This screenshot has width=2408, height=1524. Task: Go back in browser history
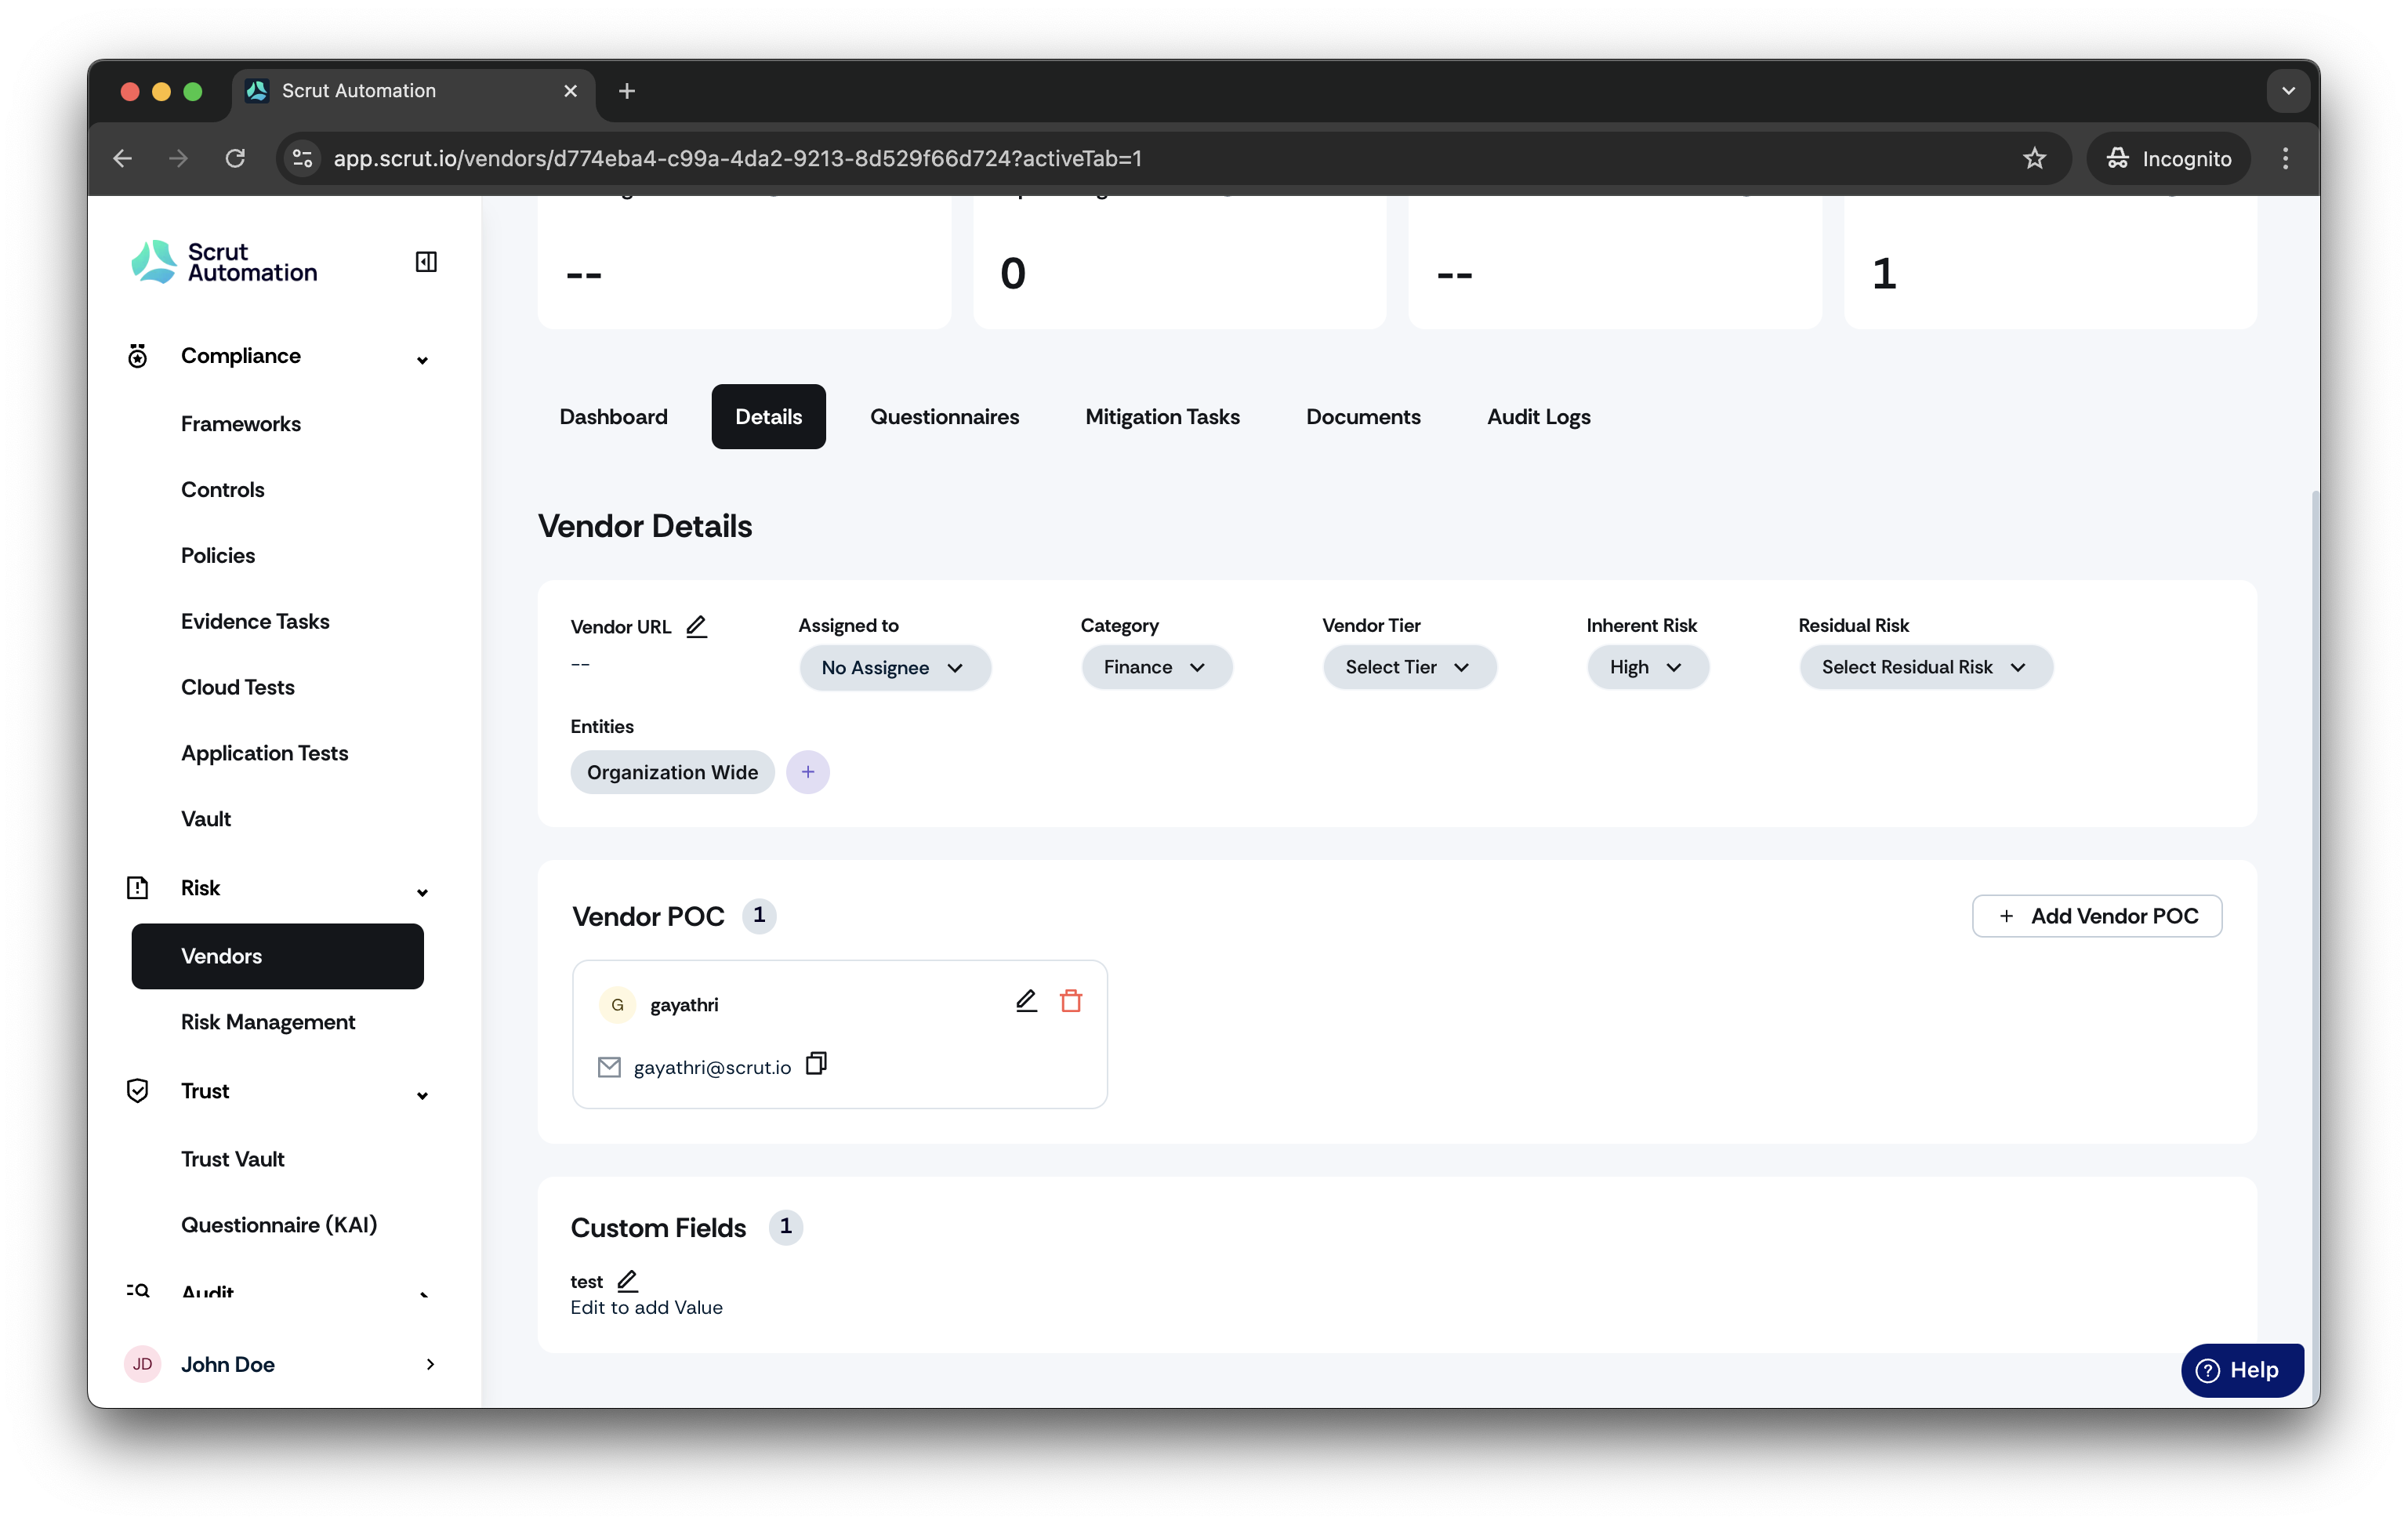coord(122,158)
